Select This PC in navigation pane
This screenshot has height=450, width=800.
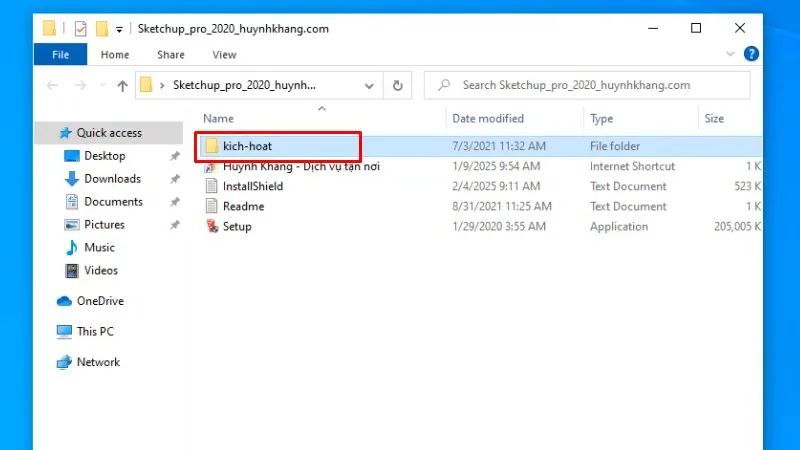95,331
